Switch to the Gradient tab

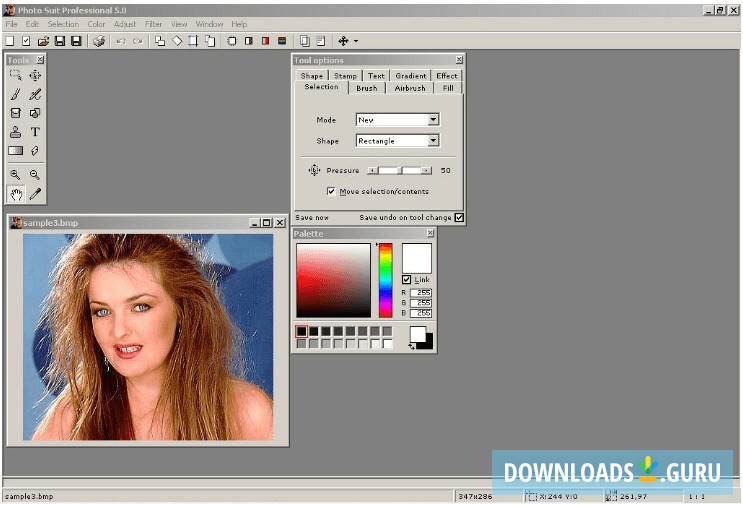410,76
